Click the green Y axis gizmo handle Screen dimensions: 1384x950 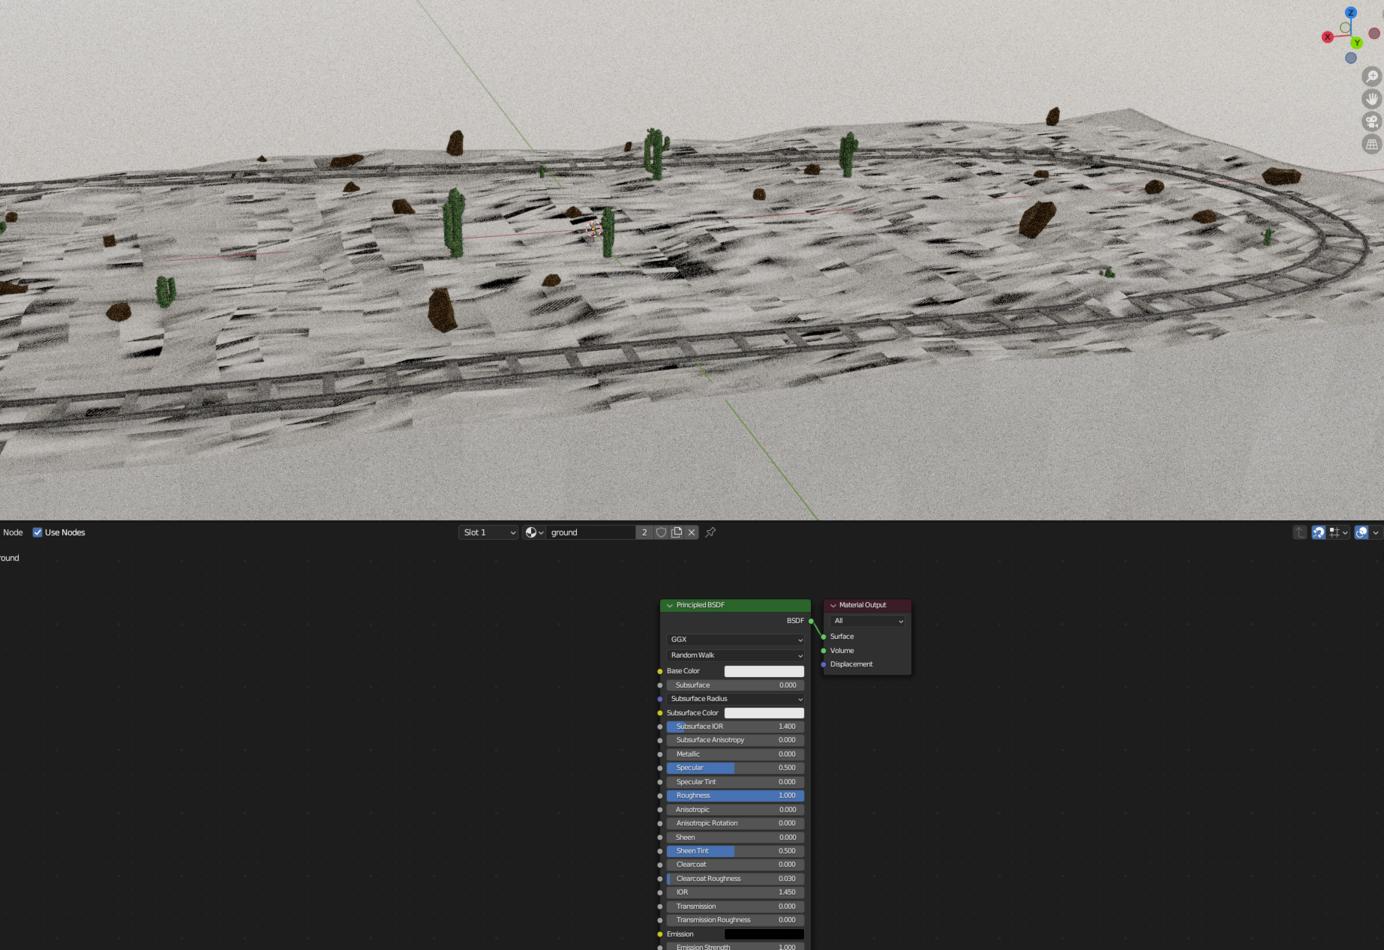click(1357, 43)
